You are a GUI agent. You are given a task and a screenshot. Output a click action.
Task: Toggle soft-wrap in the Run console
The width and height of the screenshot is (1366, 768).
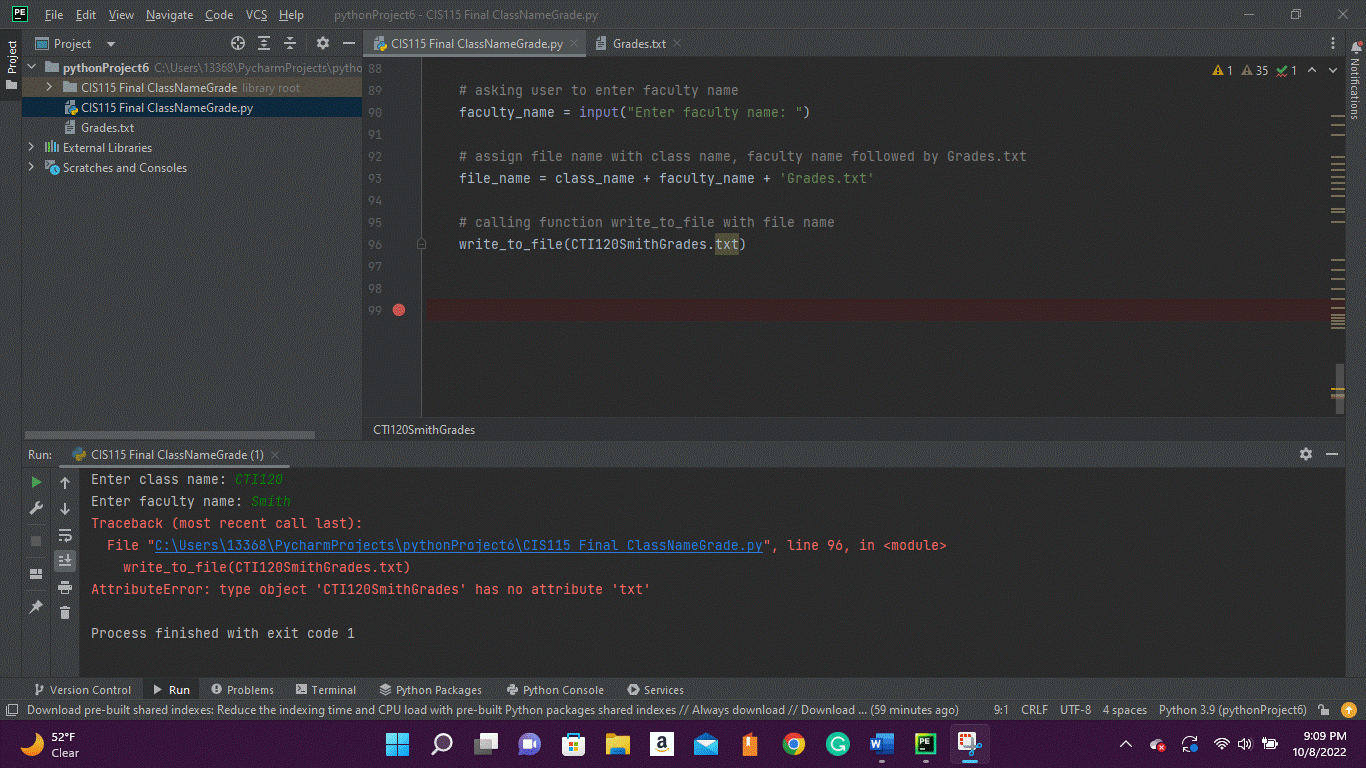coord(65,535)
